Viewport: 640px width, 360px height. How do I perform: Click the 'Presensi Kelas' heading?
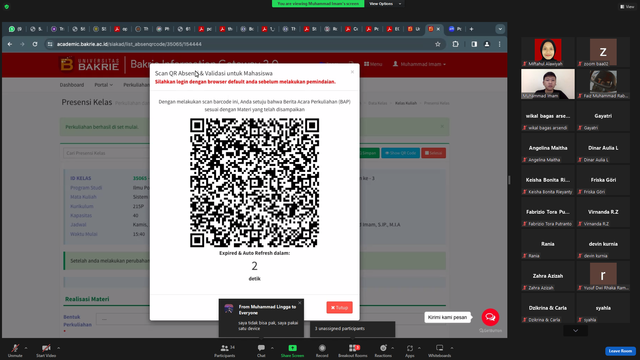tap(87, 102)
